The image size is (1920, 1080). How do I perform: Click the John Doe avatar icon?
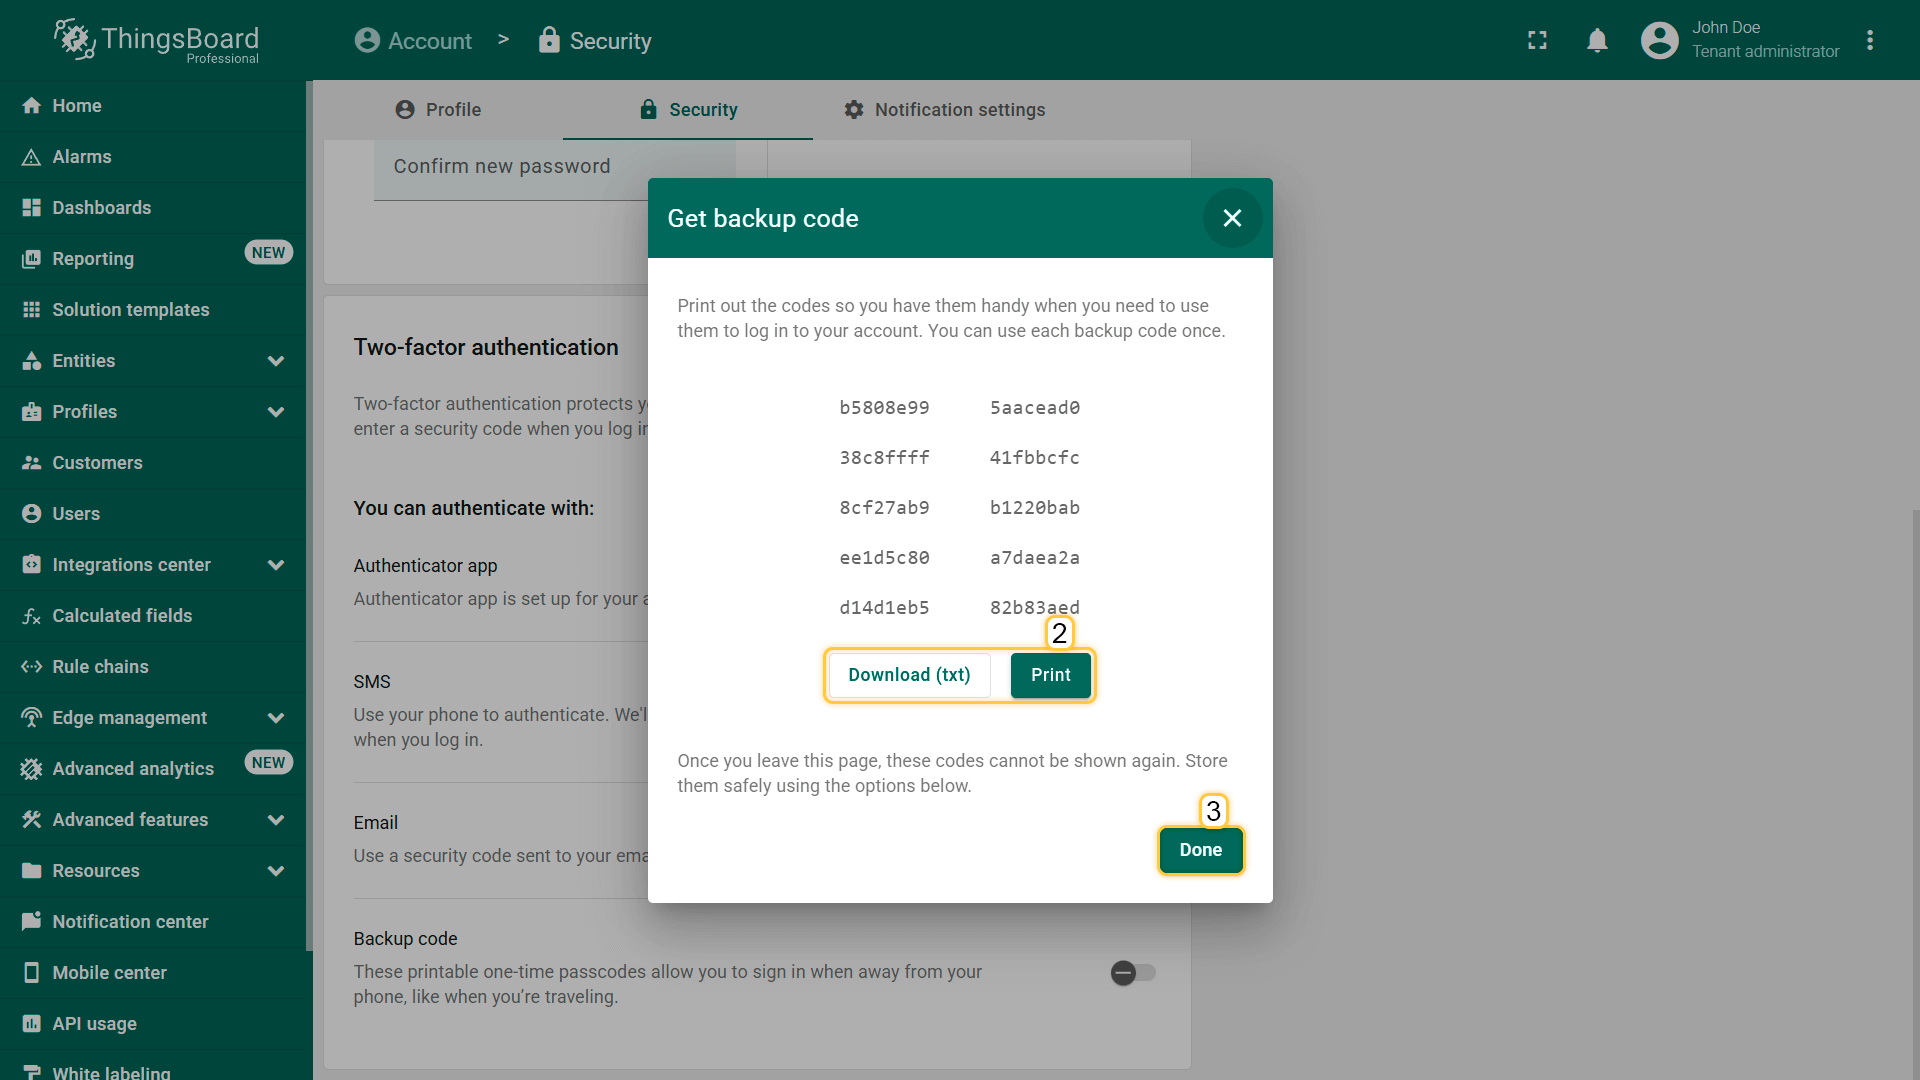[x=1659, y=40]
